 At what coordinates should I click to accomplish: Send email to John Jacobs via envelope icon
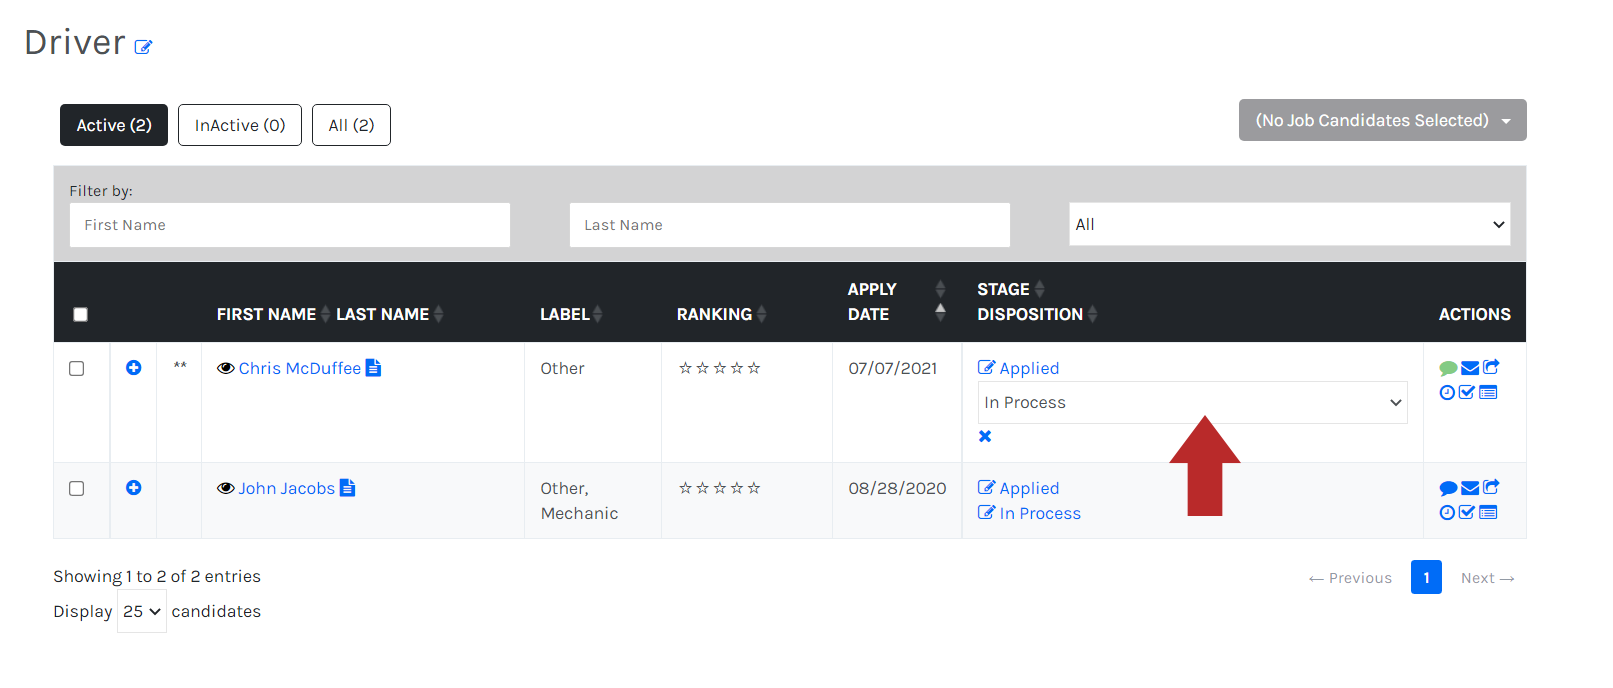point(1470,488)
